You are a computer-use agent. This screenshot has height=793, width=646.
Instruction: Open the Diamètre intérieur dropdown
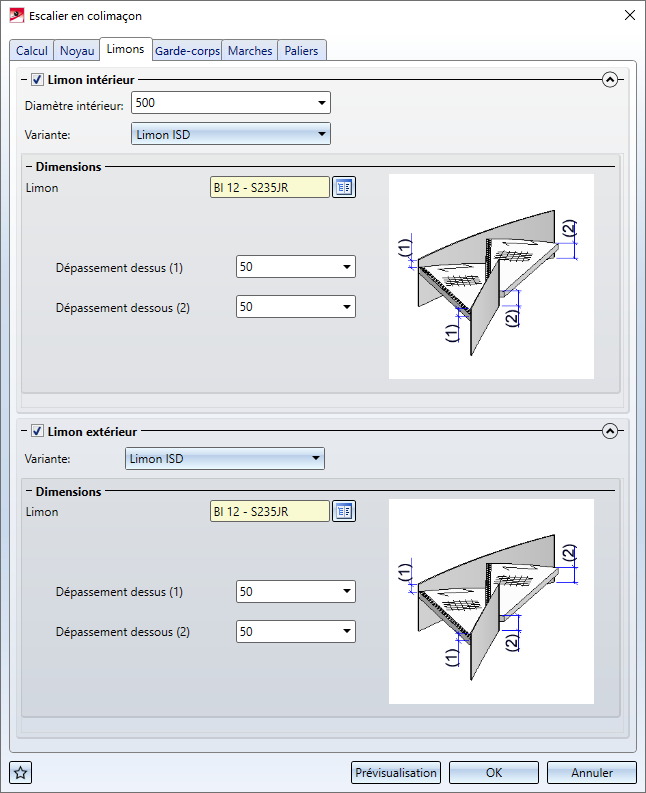[x=322, y=103]
